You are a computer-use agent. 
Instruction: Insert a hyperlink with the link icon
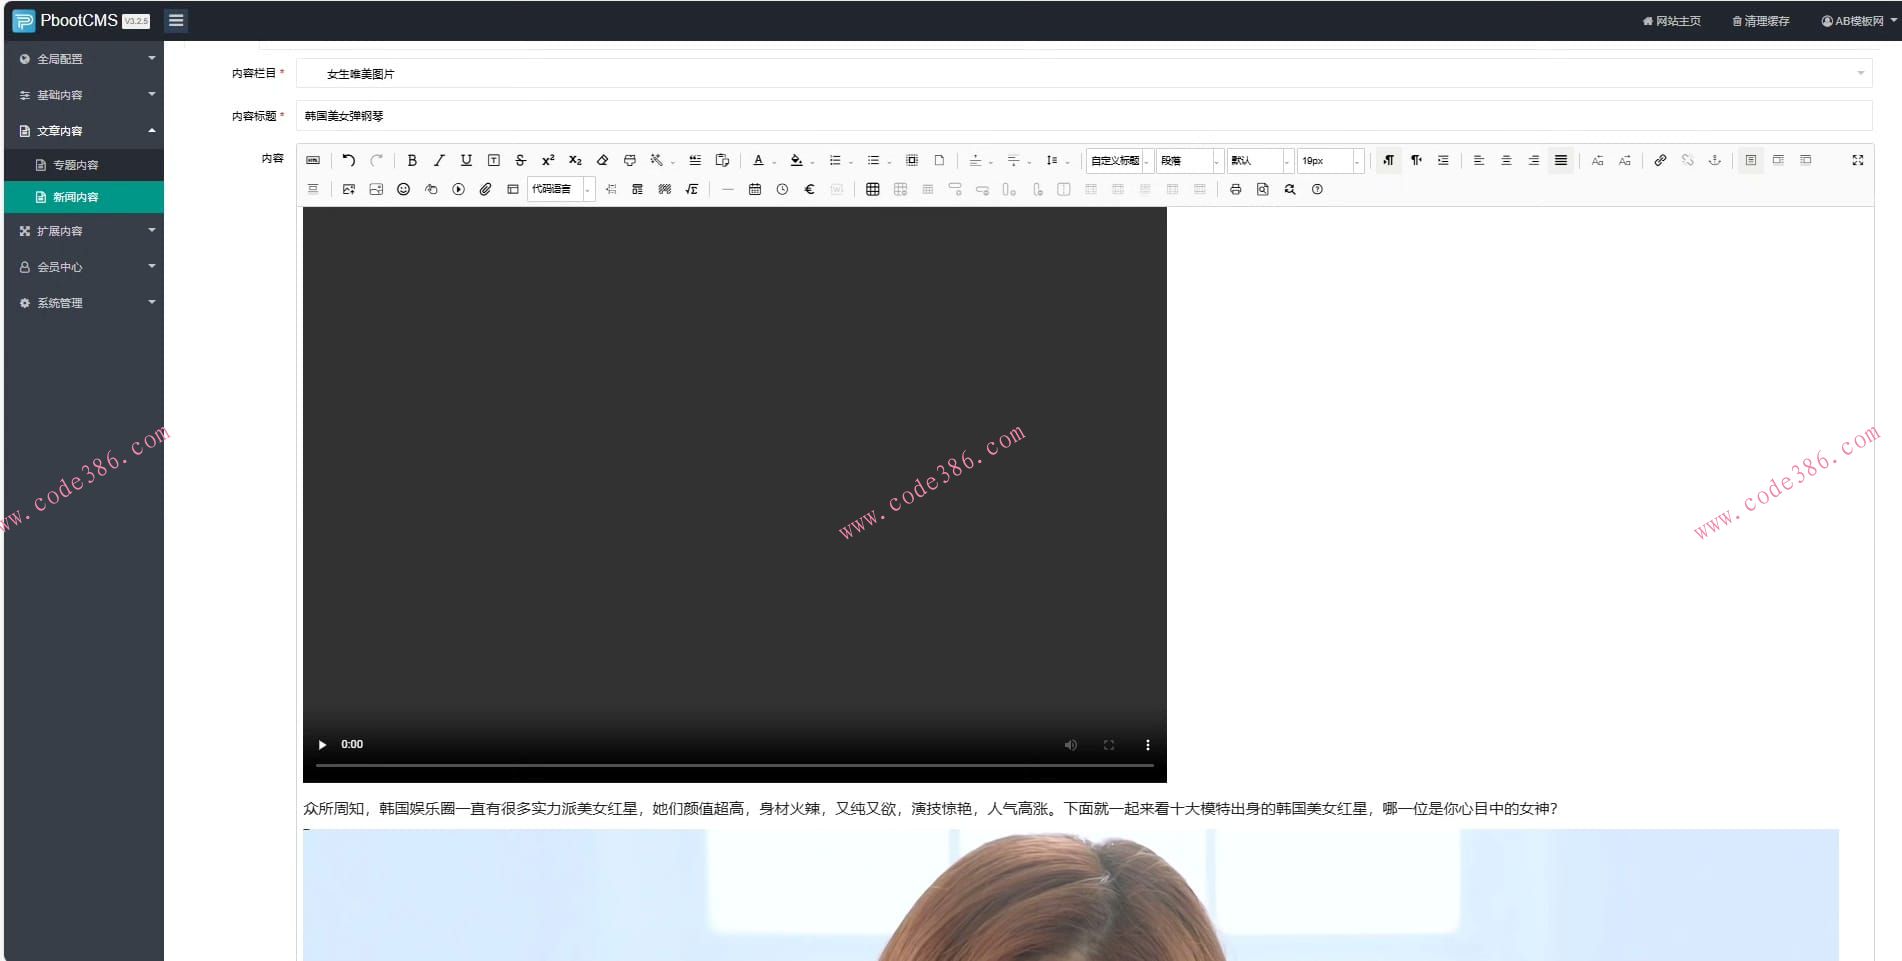click(1660, 160)
